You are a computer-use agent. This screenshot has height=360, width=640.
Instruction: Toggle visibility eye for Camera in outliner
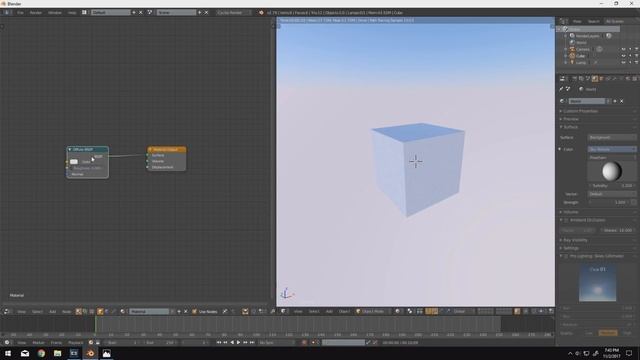[x=623, y=49]
